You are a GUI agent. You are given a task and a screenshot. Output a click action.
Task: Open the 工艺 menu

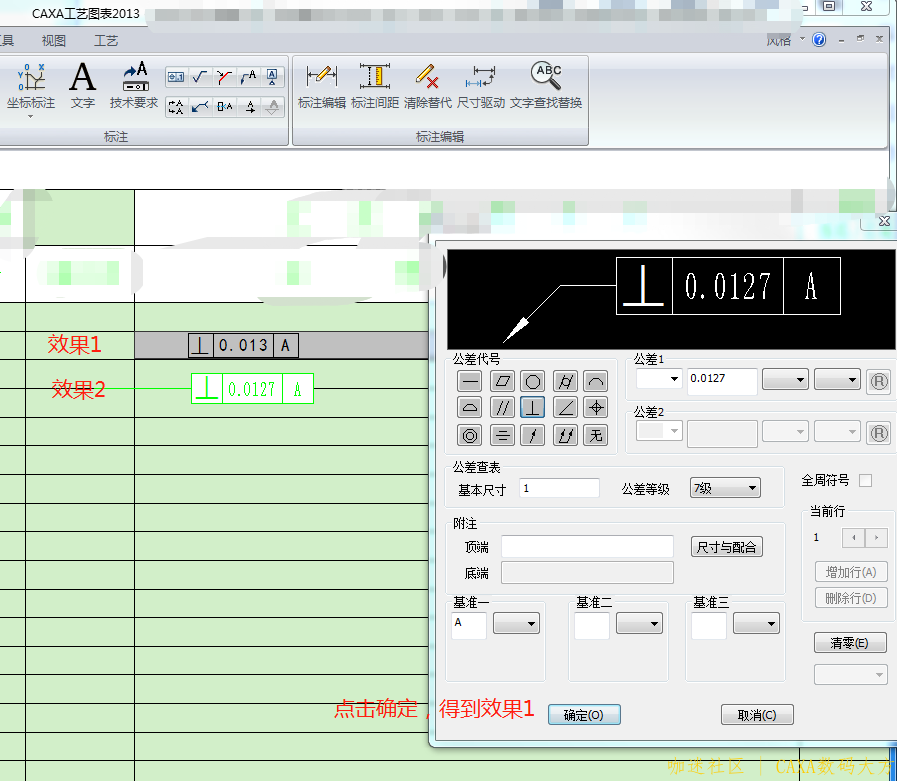click(x=105, y=40)
